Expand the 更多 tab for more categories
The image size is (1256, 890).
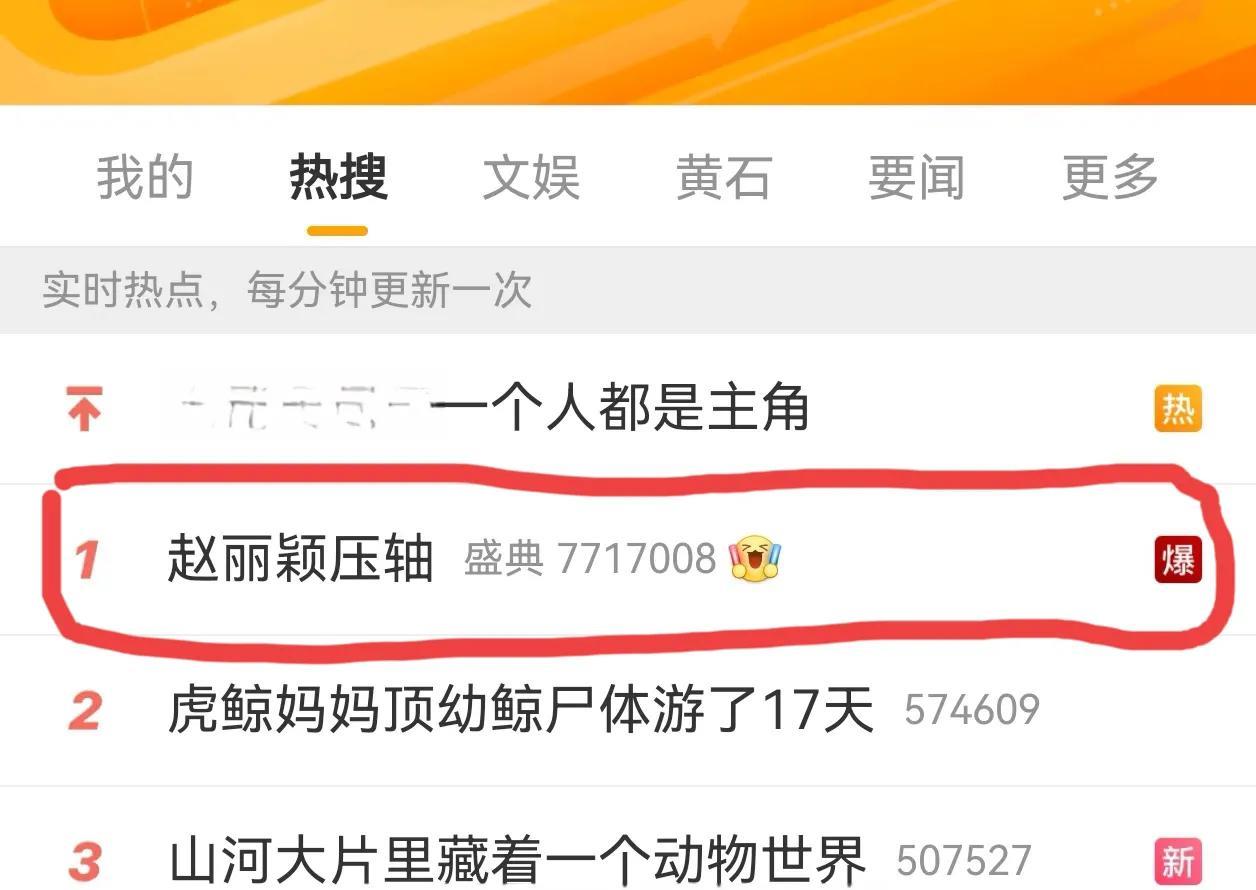(1110, 178)
